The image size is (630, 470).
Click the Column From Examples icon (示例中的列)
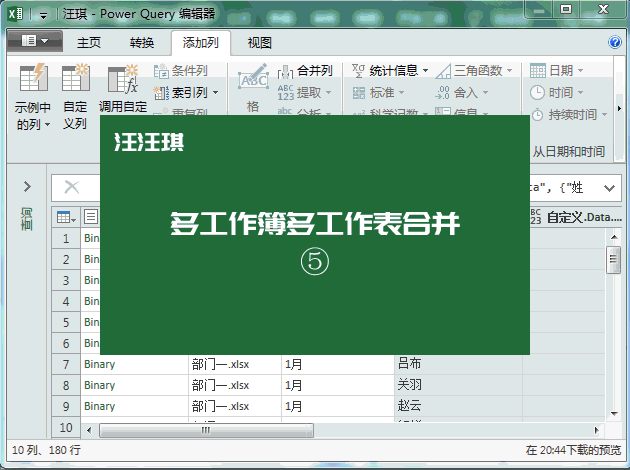pyautogui.click(x=34, y=77)
